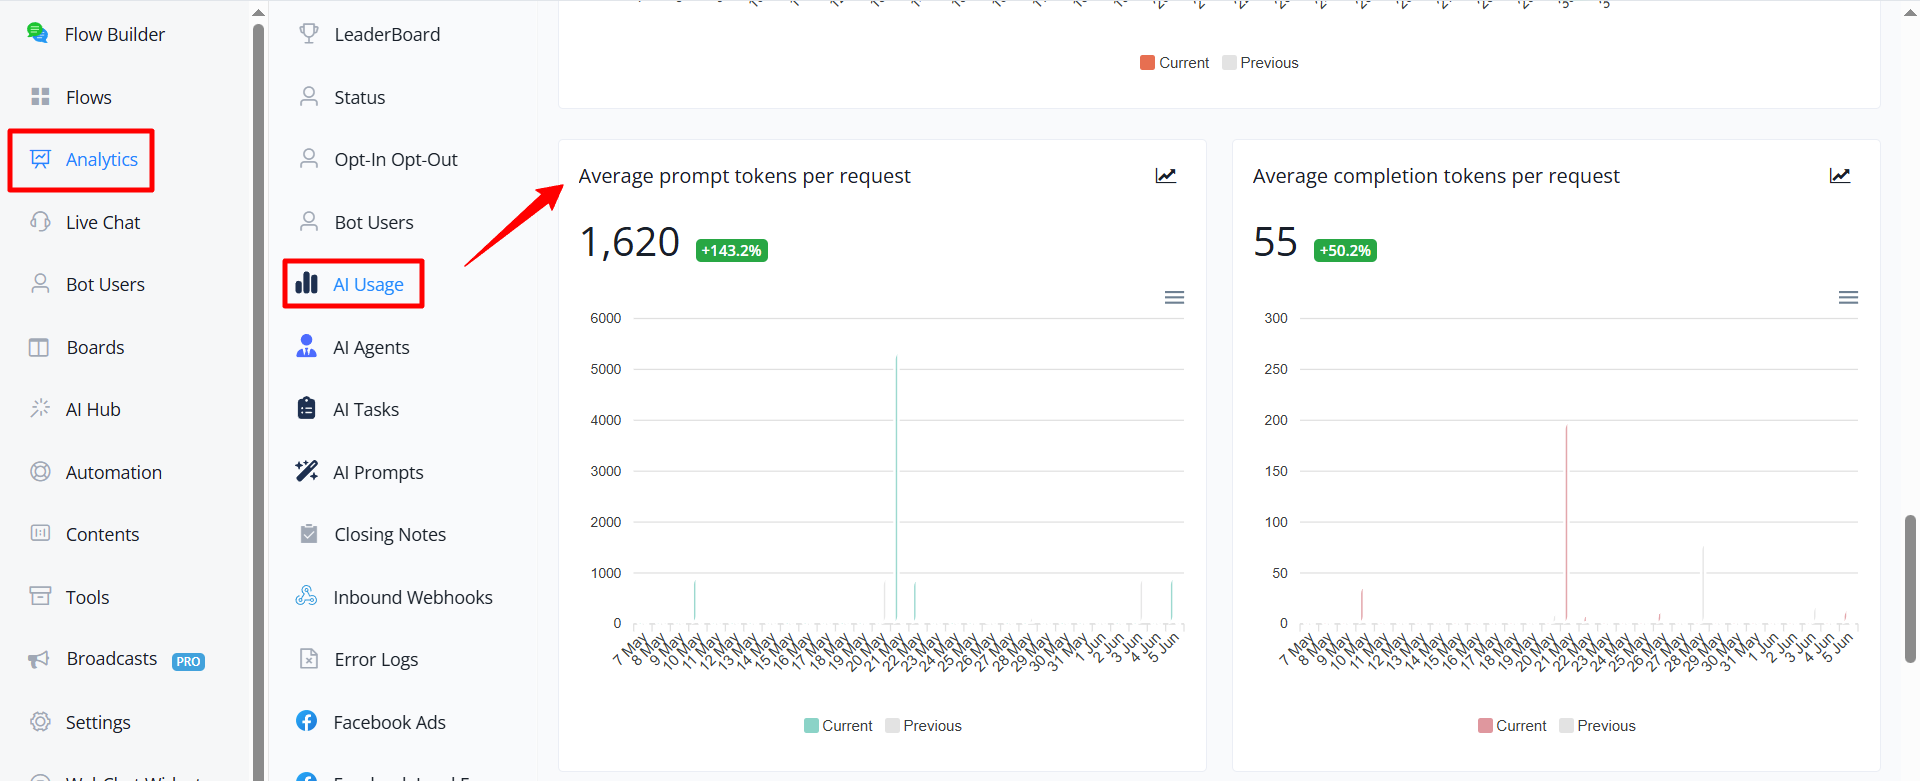Click the Flows grid icon

tap(40, 96)
